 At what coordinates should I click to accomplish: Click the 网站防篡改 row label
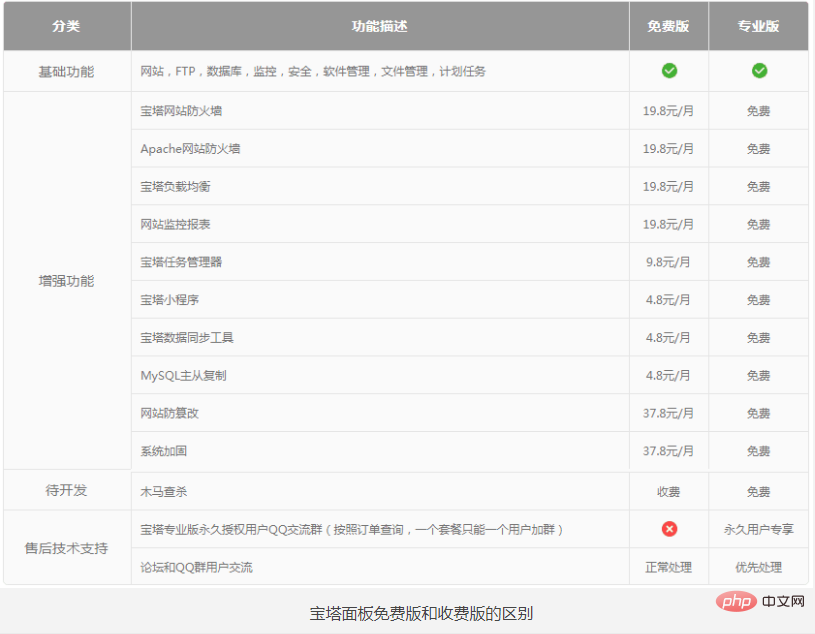(x=169, y=413)
